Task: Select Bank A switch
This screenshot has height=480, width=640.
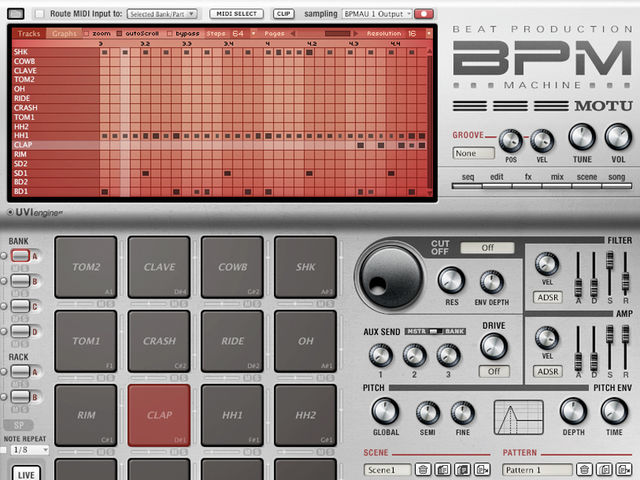Action: [20, 256]
